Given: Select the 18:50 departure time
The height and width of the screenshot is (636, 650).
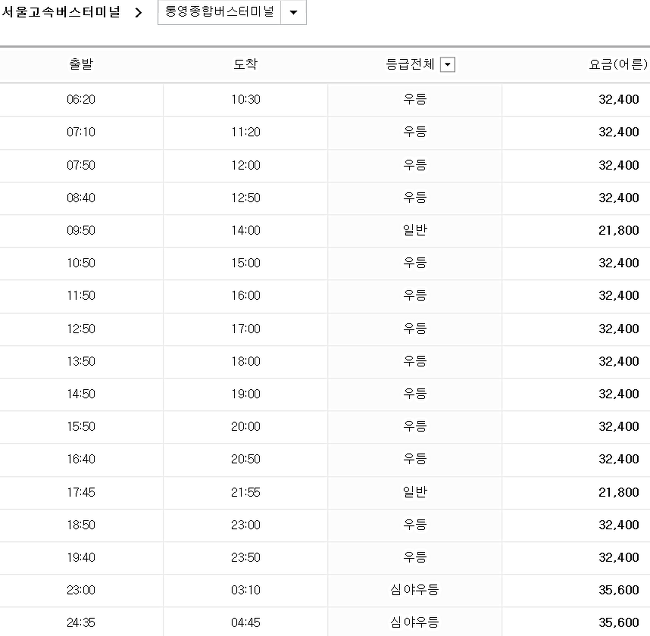Looking at the screenshot, I should [81, 525].
